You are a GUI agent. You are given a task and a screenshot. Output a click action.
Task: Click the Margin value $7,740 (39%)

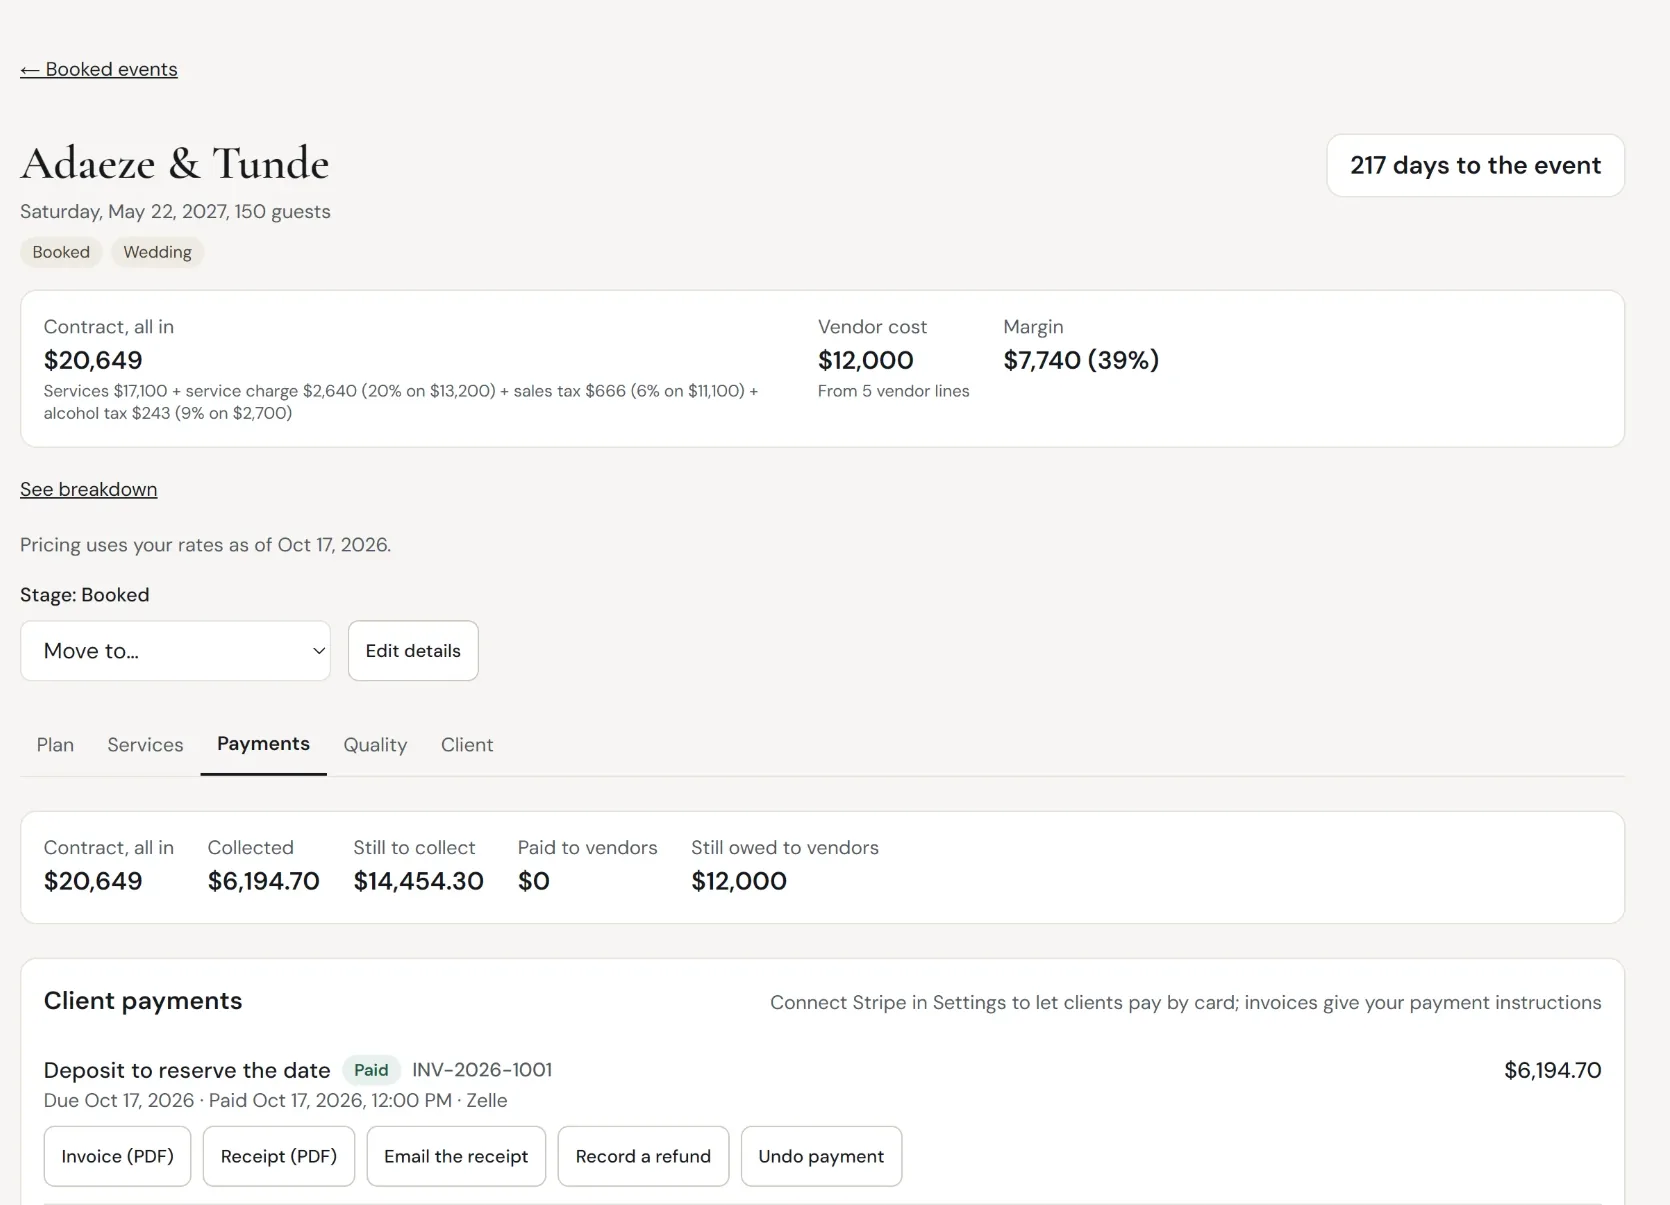tap(1081, 360)
